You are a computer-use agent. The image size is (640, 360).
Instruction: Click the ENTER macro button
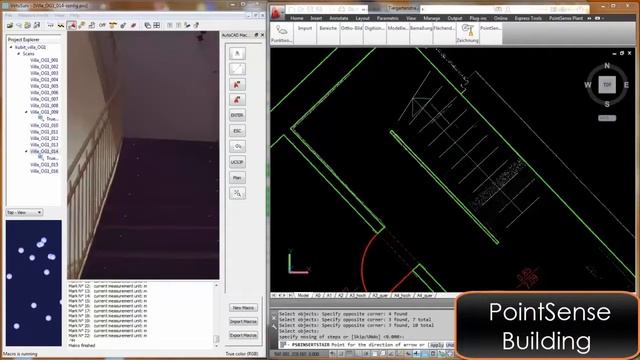click(237, 115)
